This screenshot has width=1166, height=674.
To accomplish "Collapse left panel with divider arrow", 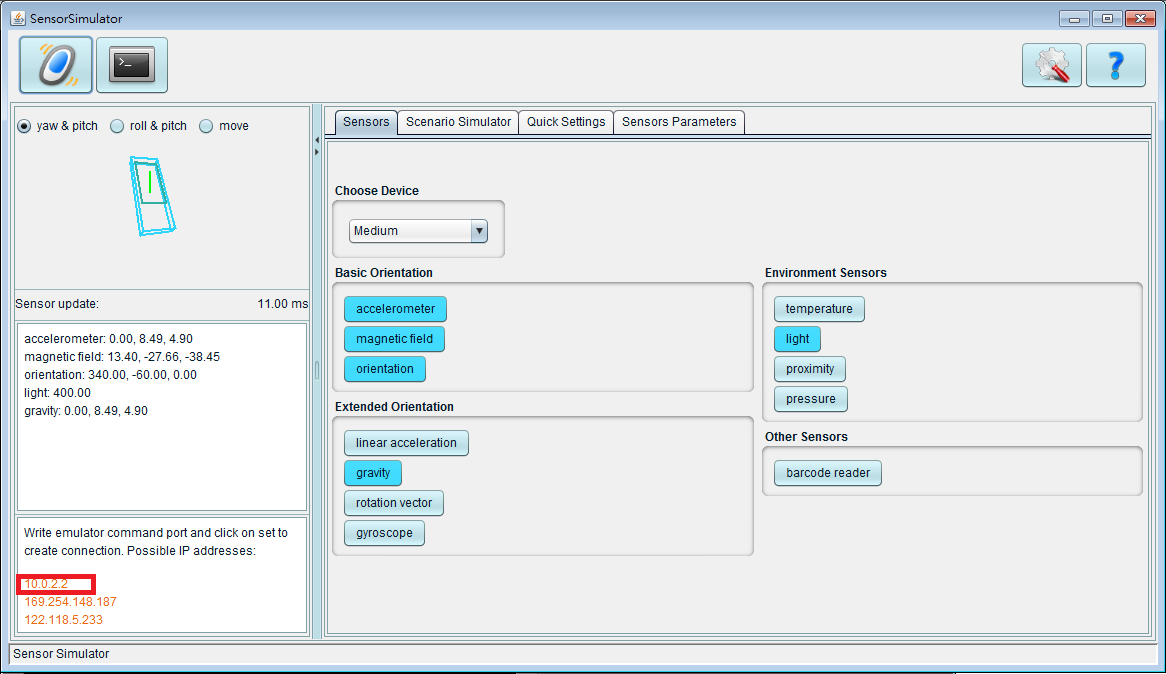I will (317, 140).
